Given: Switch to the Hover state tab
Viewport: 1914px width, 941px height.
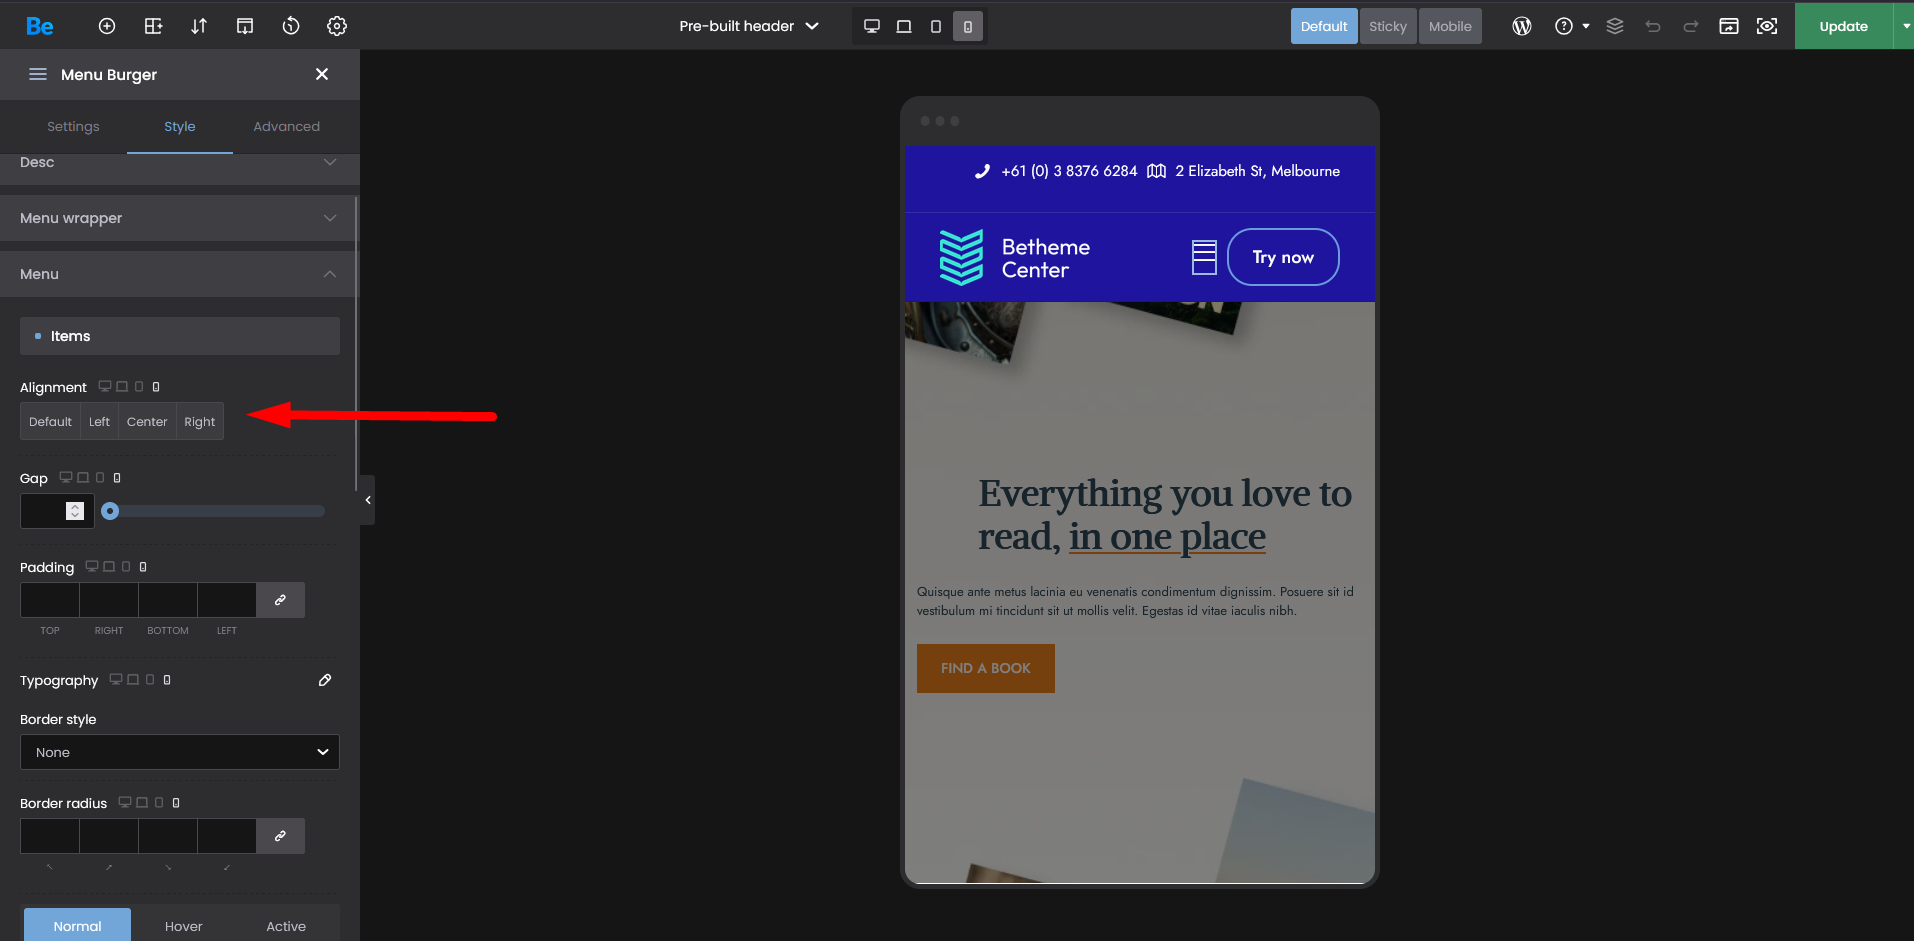Looking at the screenshot, I should (x=183, y=926).
